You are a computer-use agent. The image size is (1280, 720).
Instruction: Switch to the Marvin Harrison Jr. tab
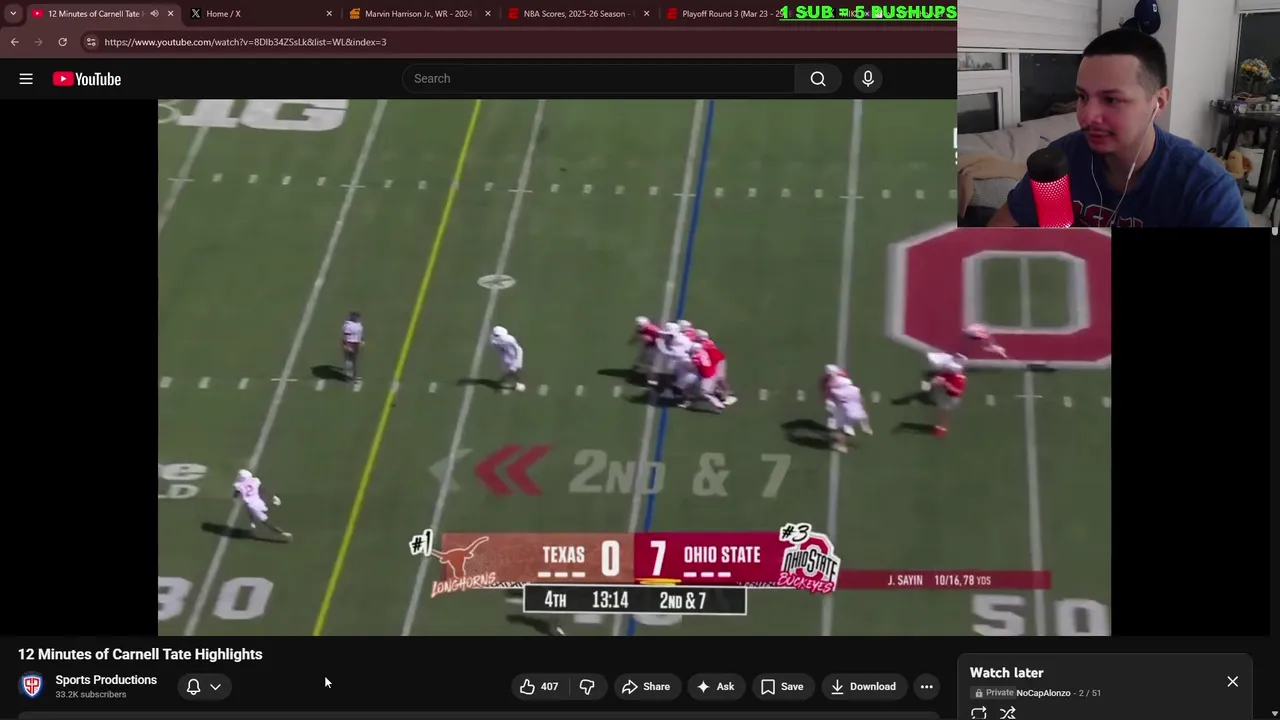coord(418,14)
